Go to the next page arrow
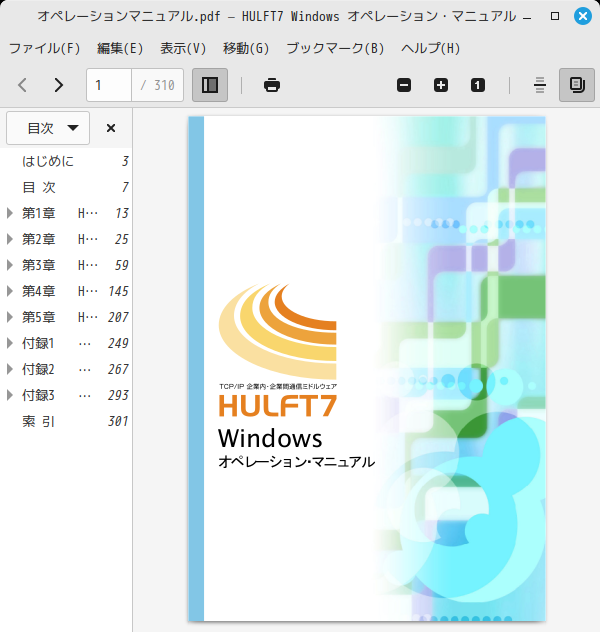 tap(58, 85)
